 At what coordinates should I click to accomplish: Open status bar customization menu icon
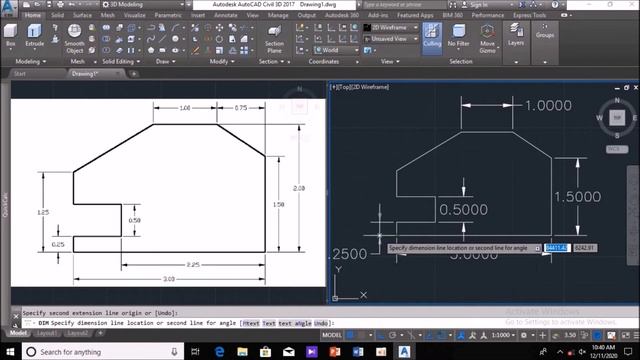tap(635, 335)
